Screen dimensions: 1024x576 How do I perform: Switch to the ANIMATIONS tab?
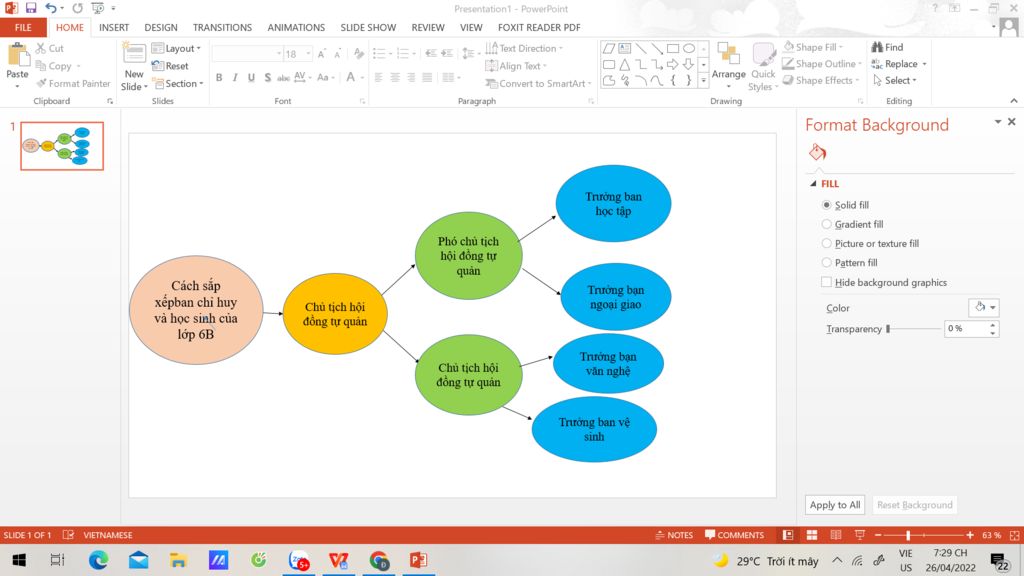tap(296, 27)
